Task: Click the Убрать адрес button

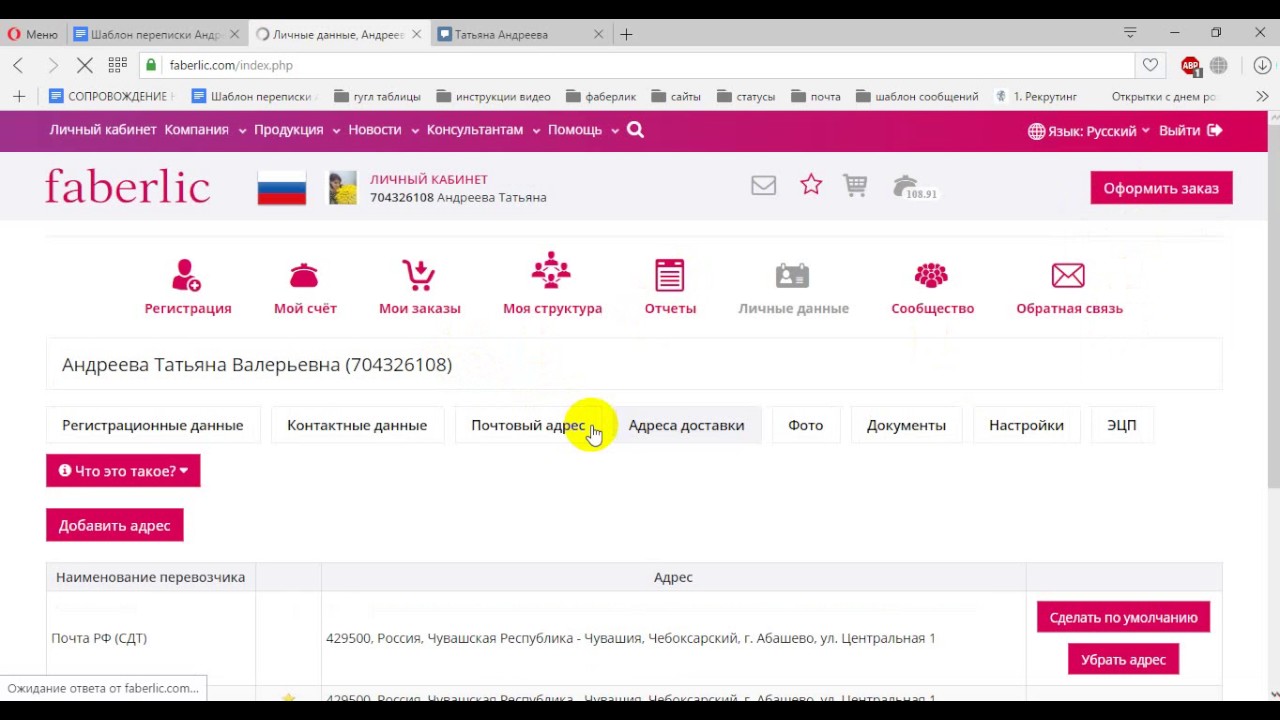Action: [x=1123, y=659]
